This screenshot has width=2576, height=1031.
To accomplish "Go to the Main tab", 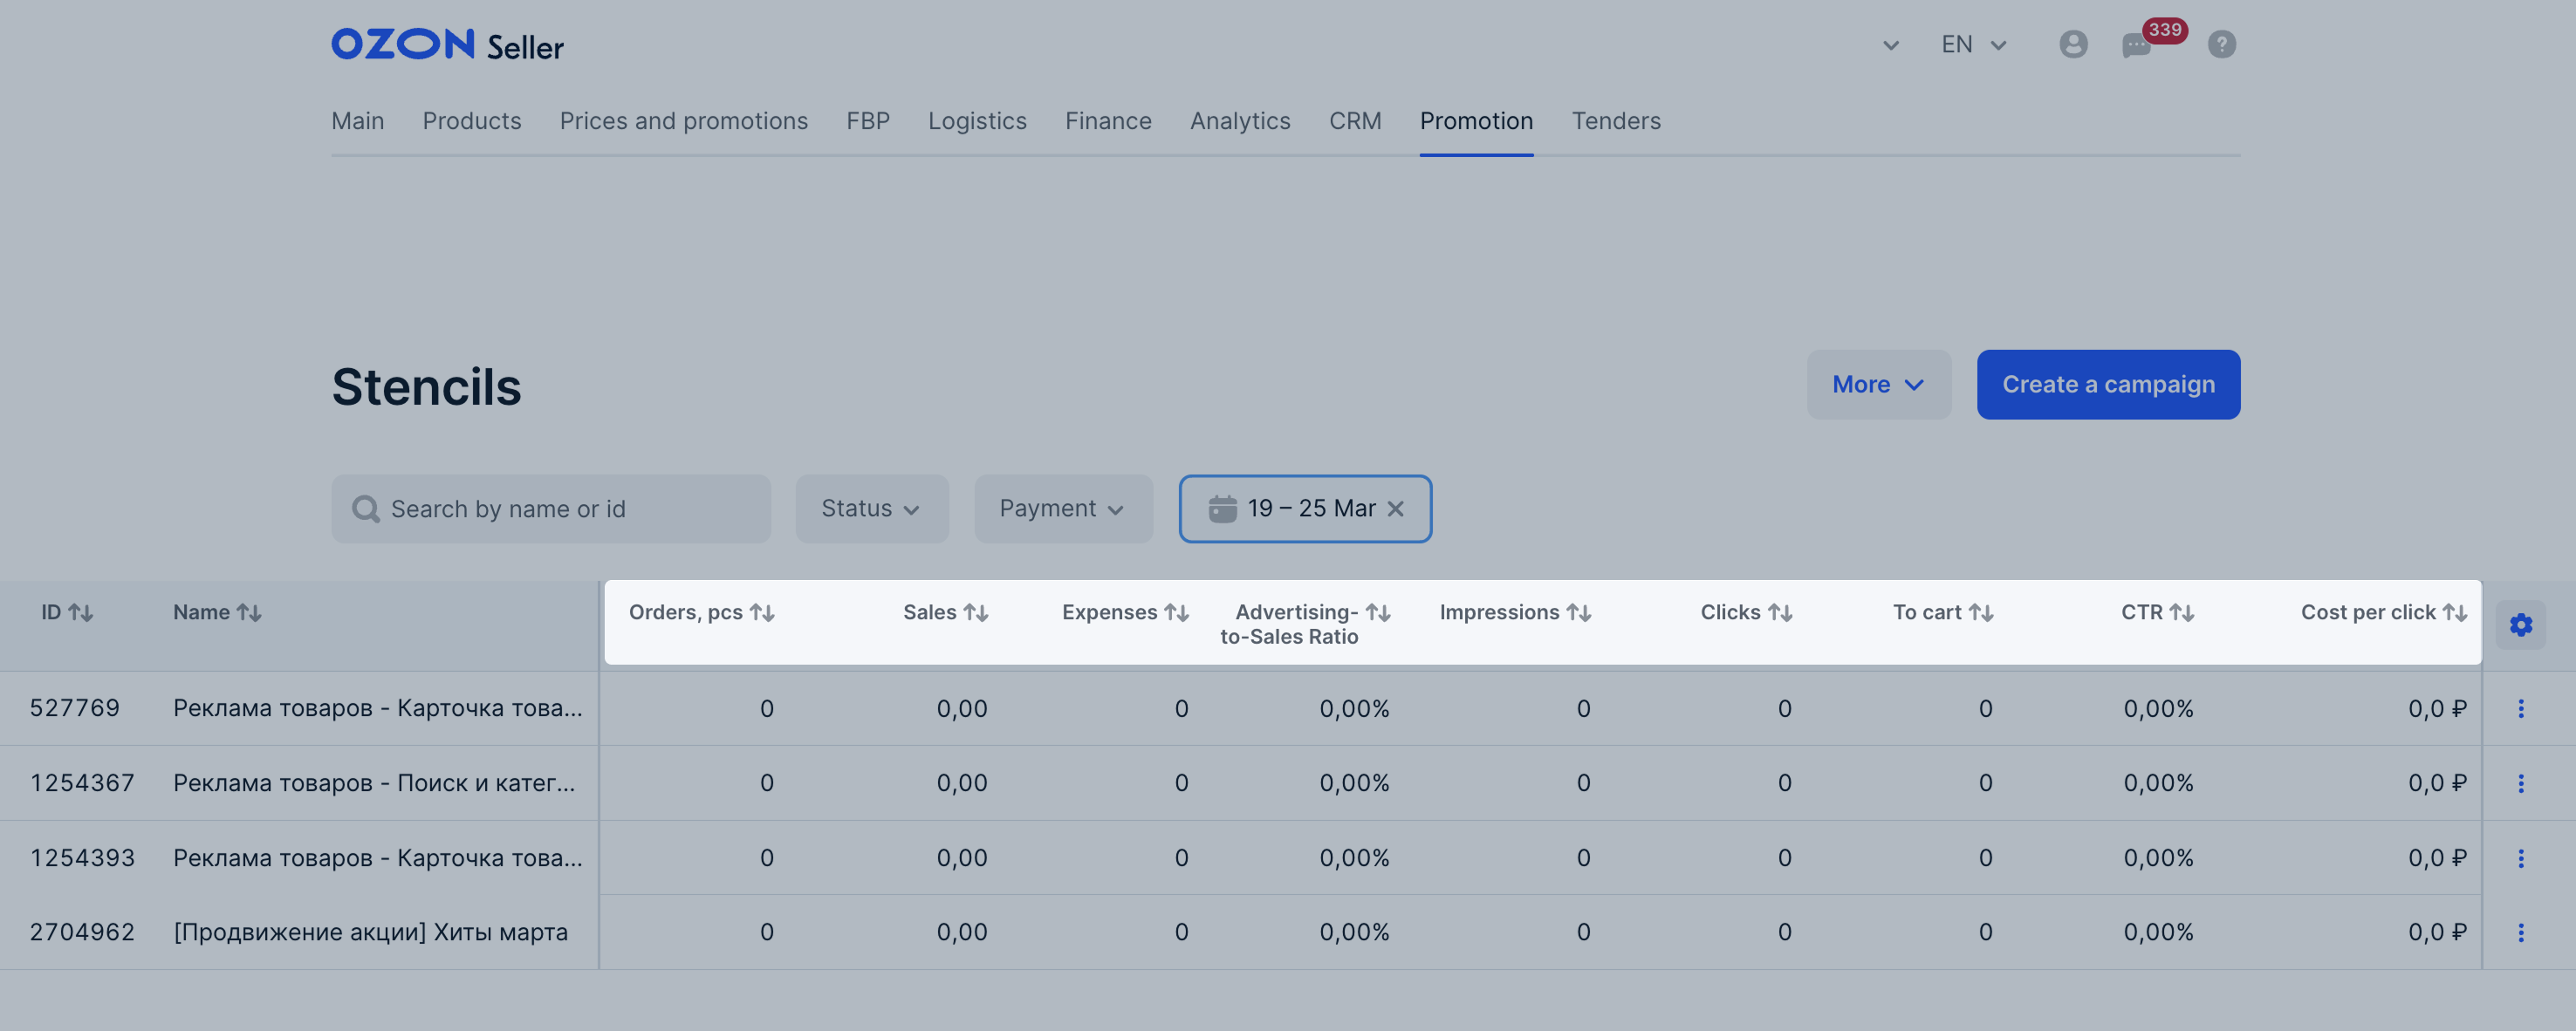I will 357,121.
